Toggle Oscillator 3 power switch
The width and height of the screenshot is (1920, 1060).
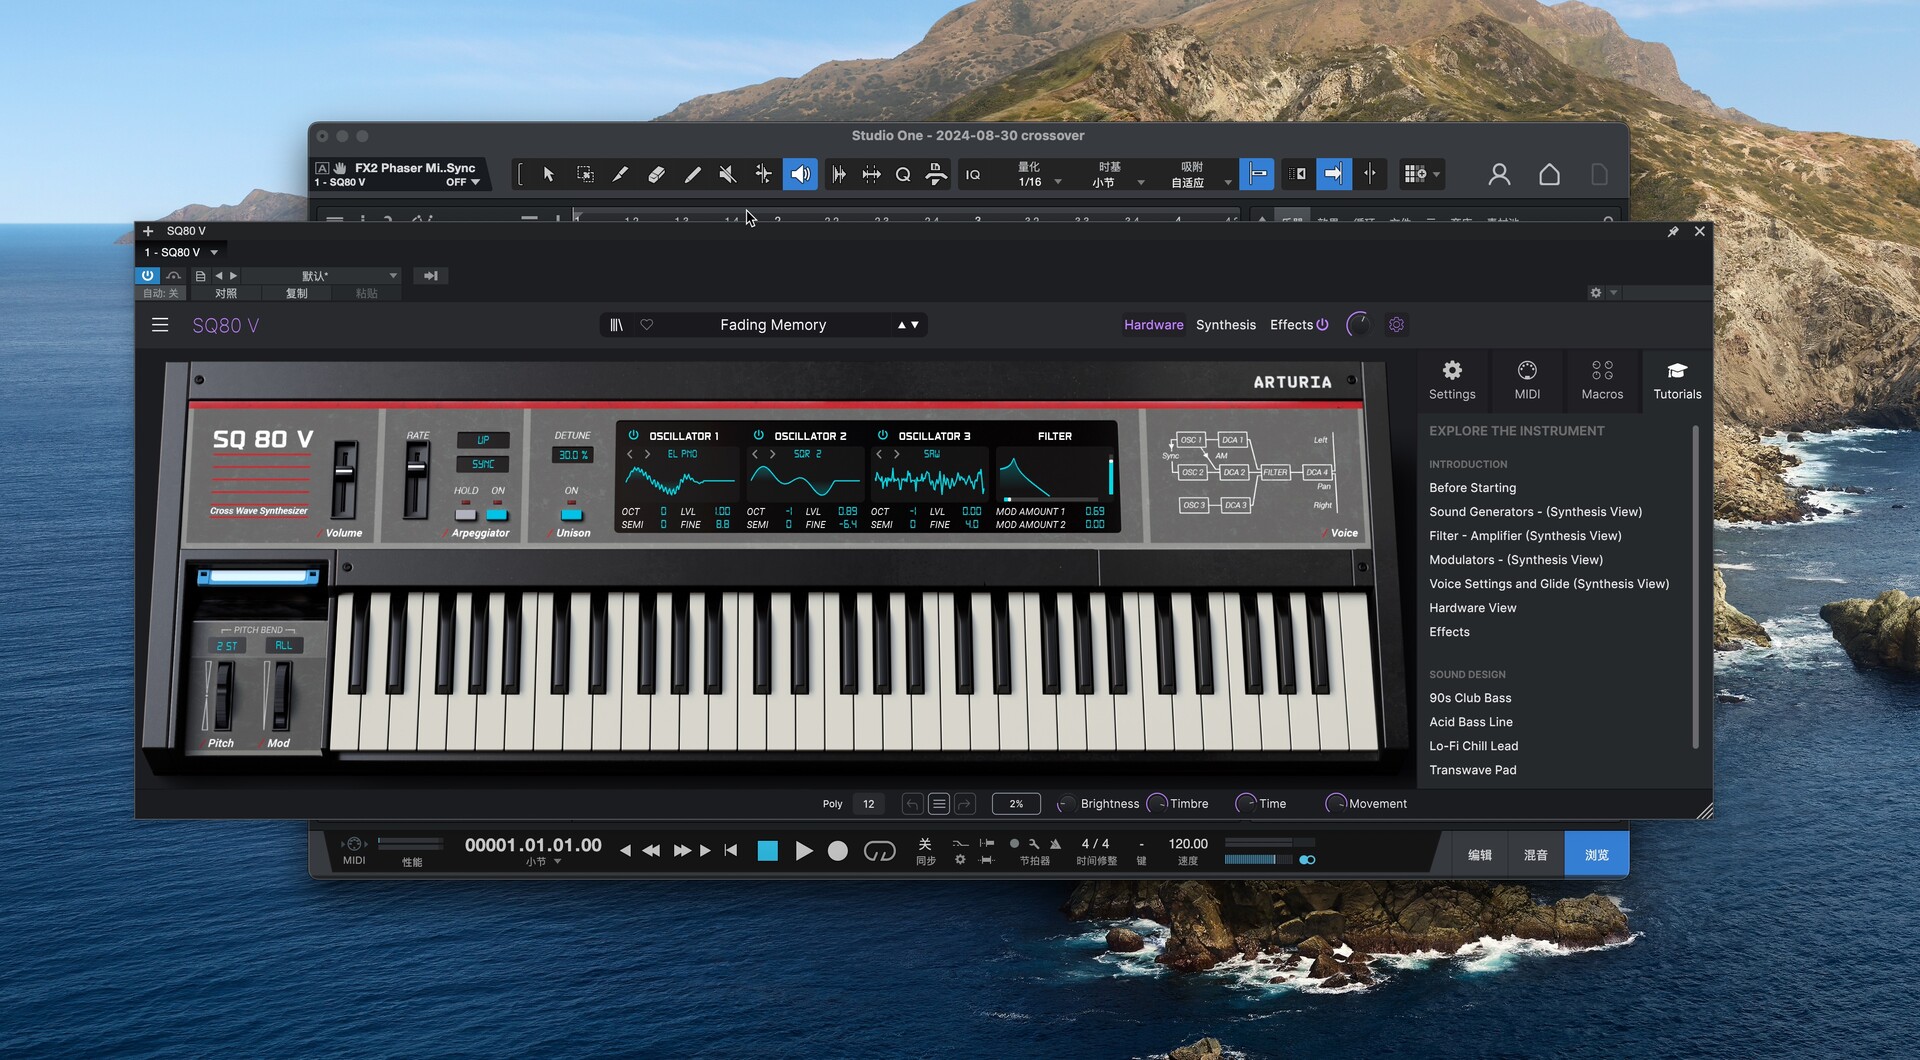(x=882, y=435)
